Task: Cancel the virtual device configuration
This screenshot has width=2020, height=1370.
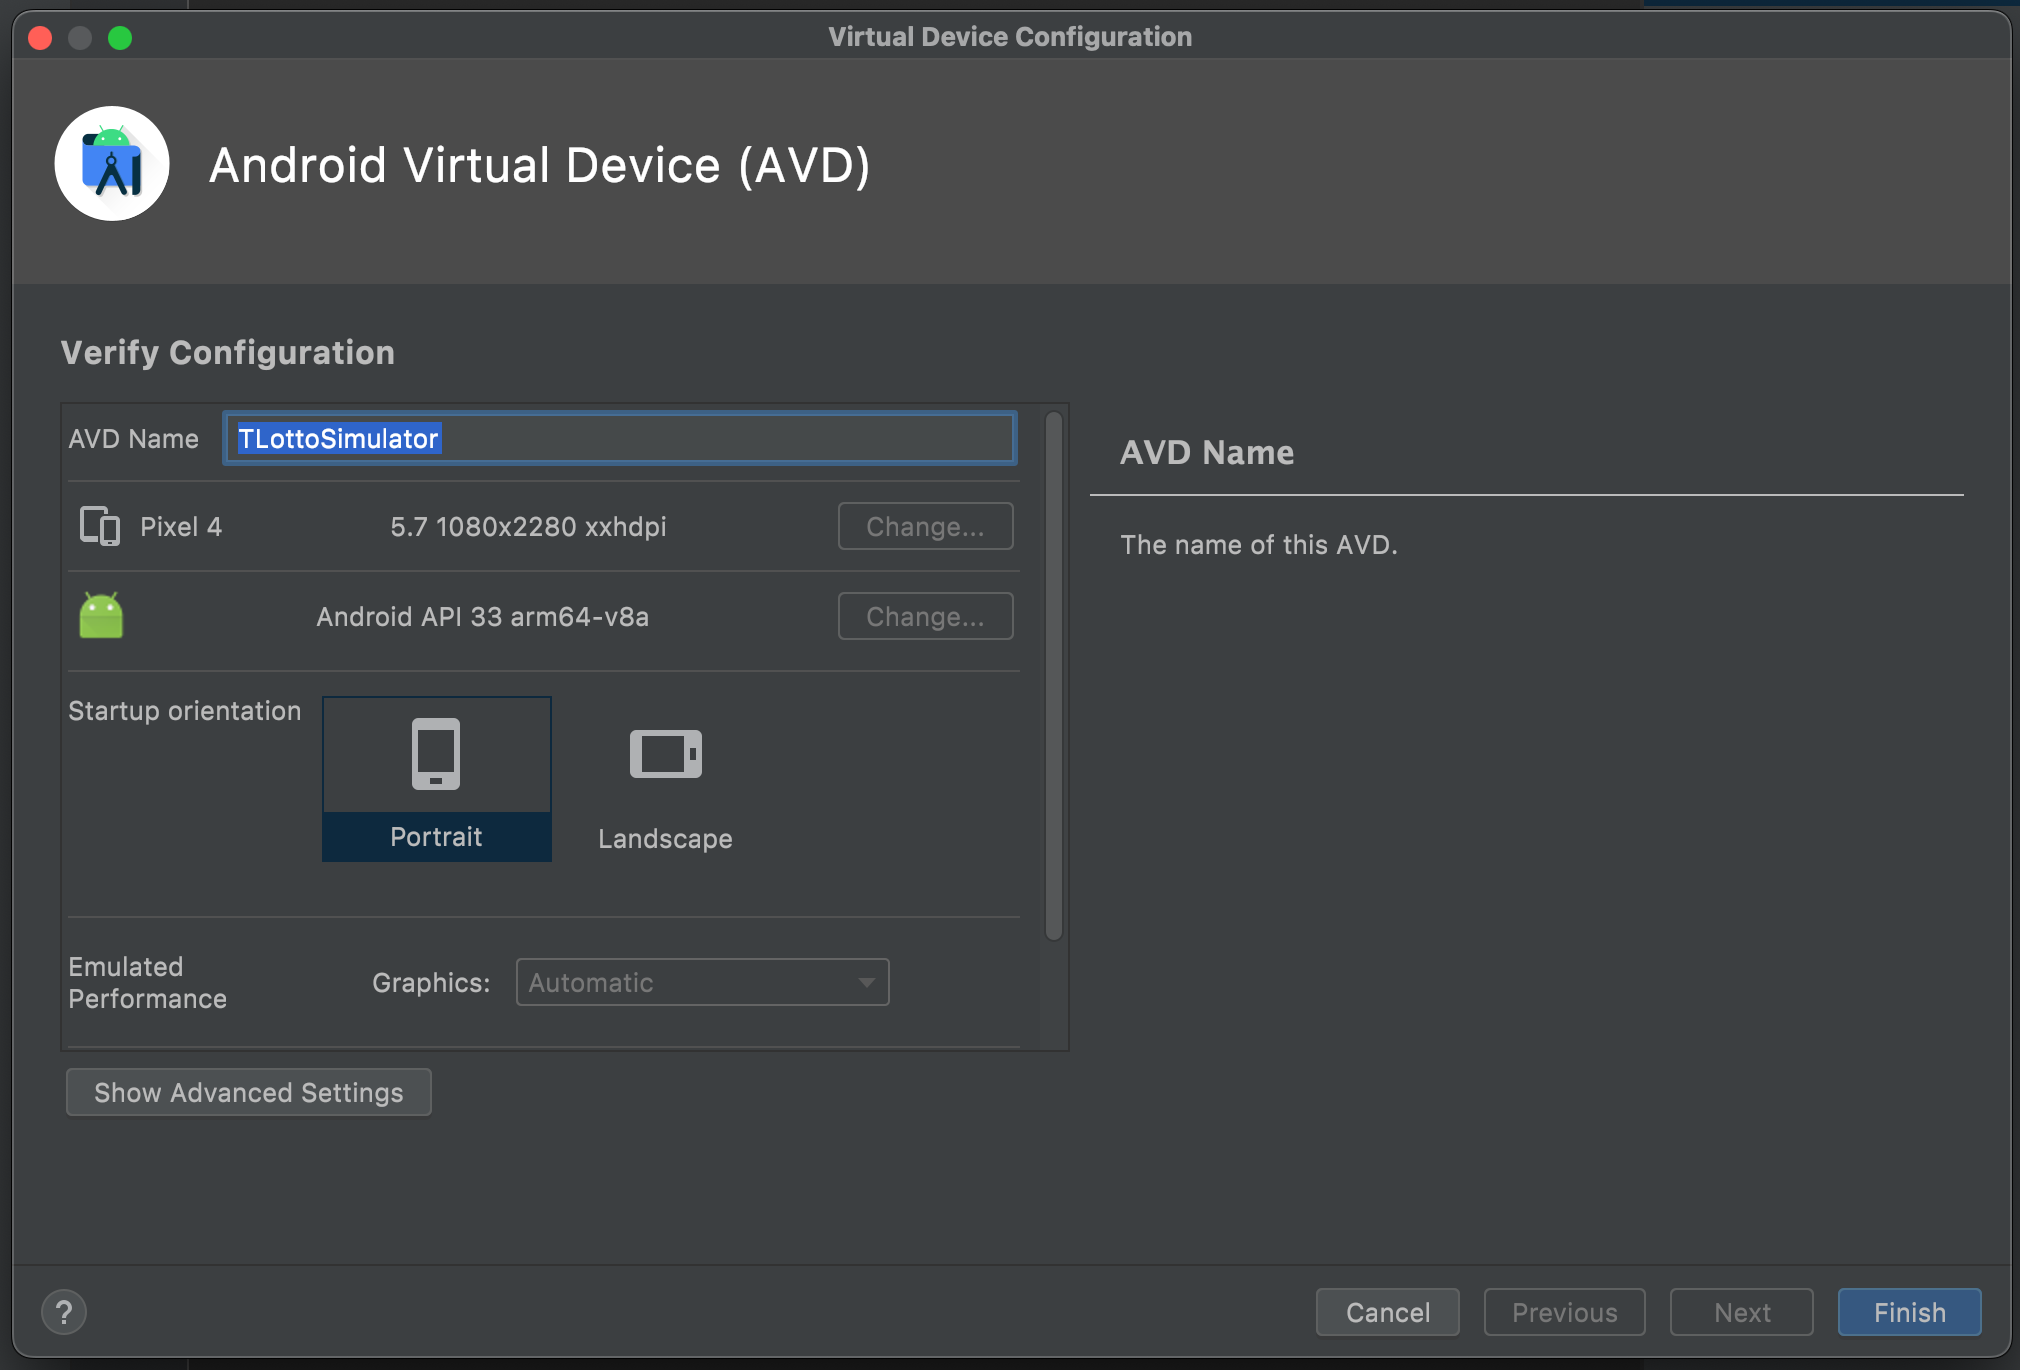Action: tap(1387, 1312)
